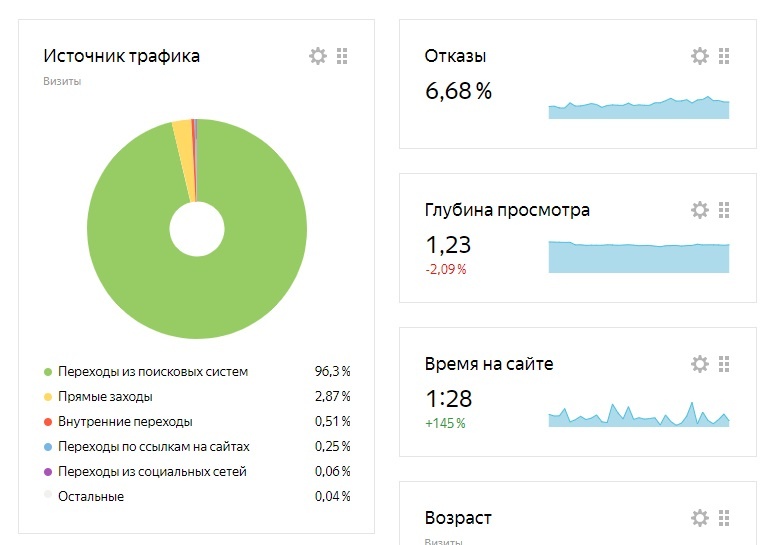This screenshot has width=773, height=545.
Task: Click the +145 % change indicator
Action: click(x=445, y=423)
